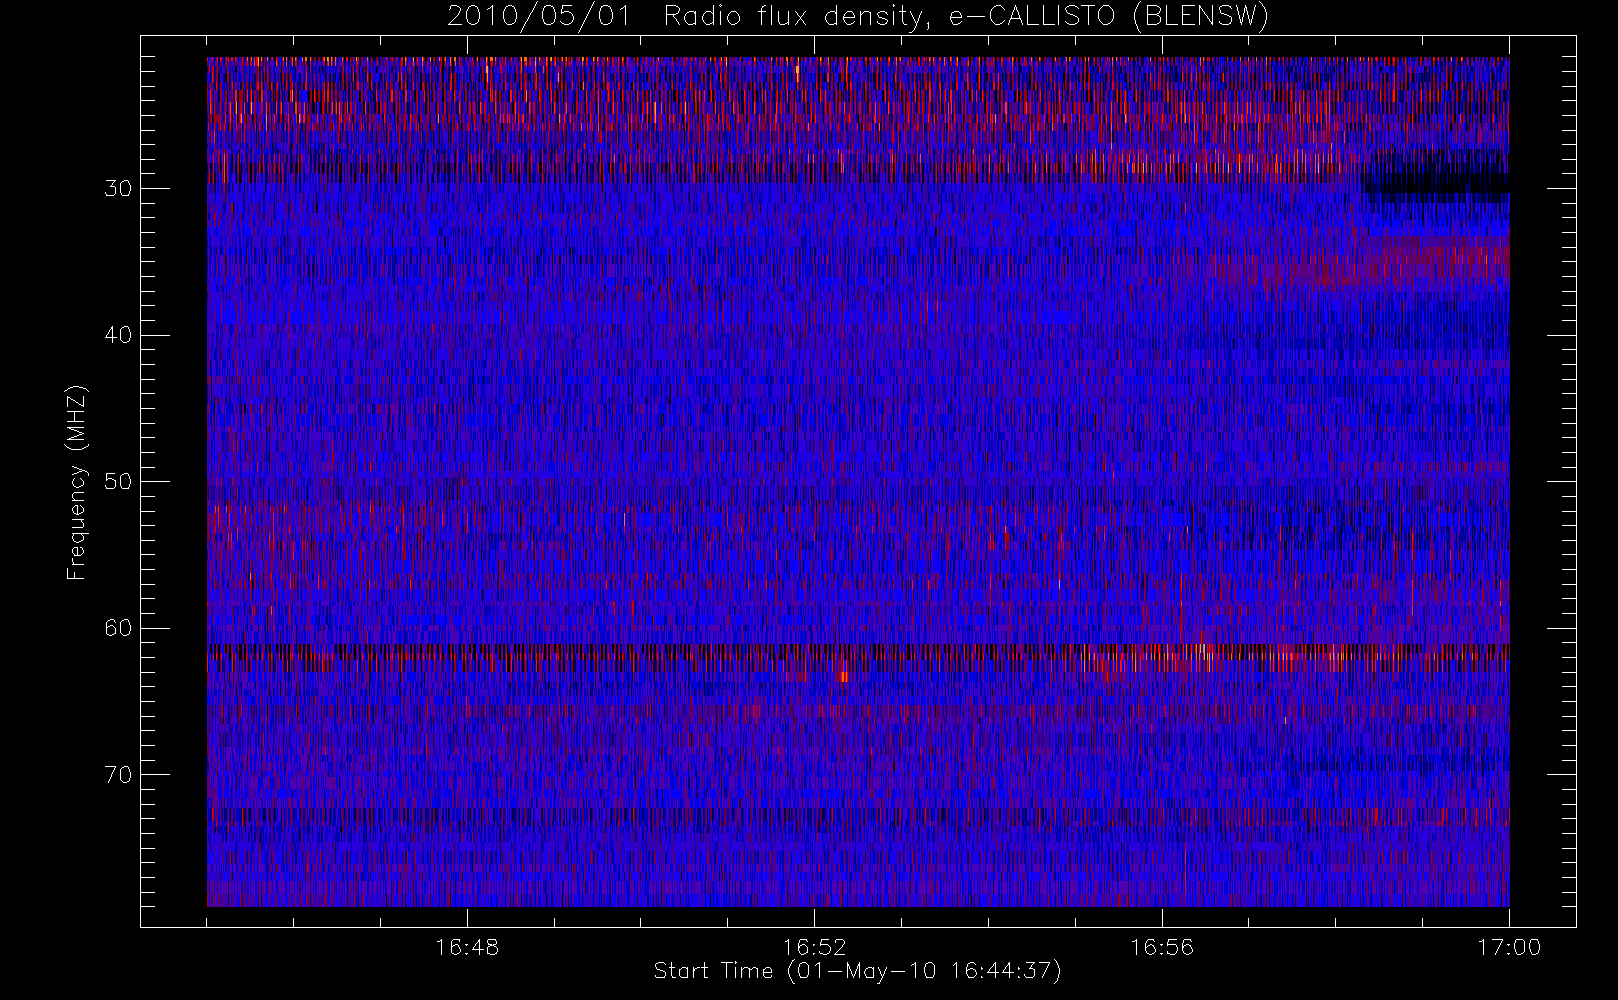Click the 16:52 time tick label
1618x1000 pixels.
pos(814,947)
